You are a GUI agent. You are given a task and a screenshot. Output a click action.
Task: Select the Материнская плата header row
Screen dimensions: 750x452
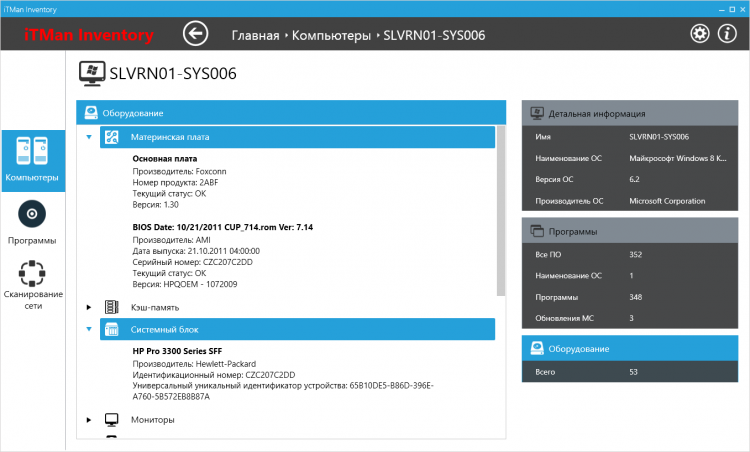(x=297, y=137)
